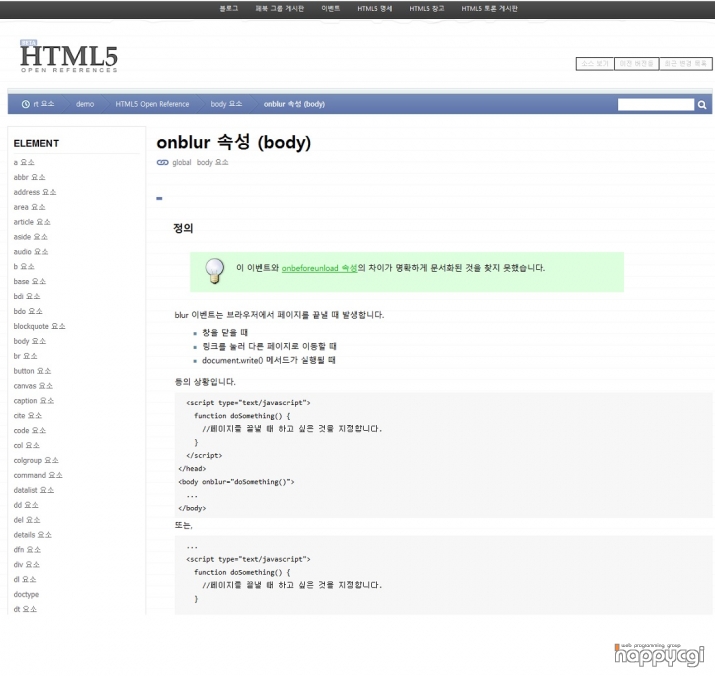Open 'b 요소' in the sidebar
This screenshot has height=676, width=715.
click(24, 266)
